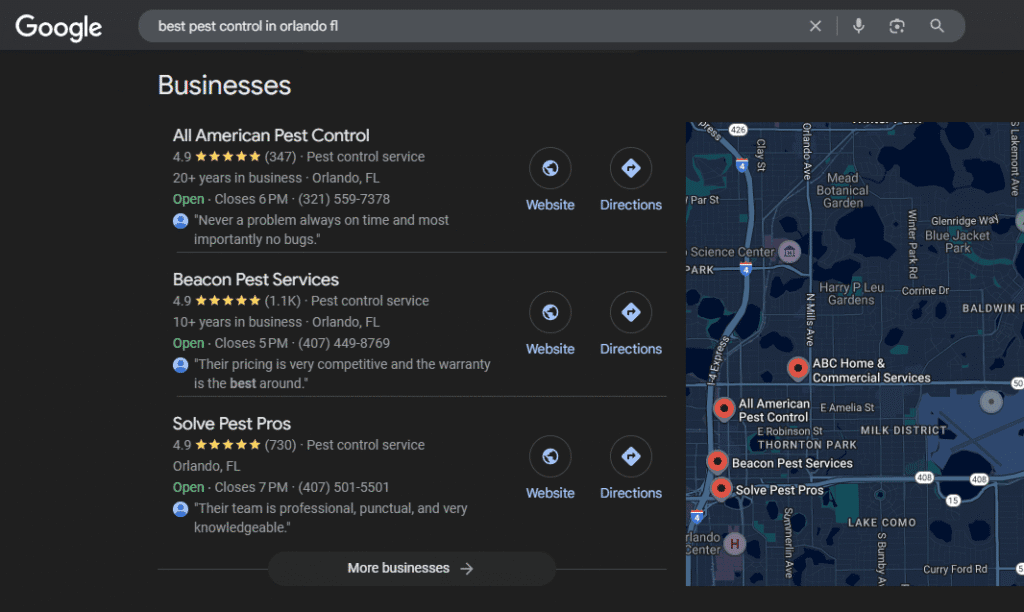Open Google Lens image search
The image size is (1024, 612).
(x=897, y=26)
